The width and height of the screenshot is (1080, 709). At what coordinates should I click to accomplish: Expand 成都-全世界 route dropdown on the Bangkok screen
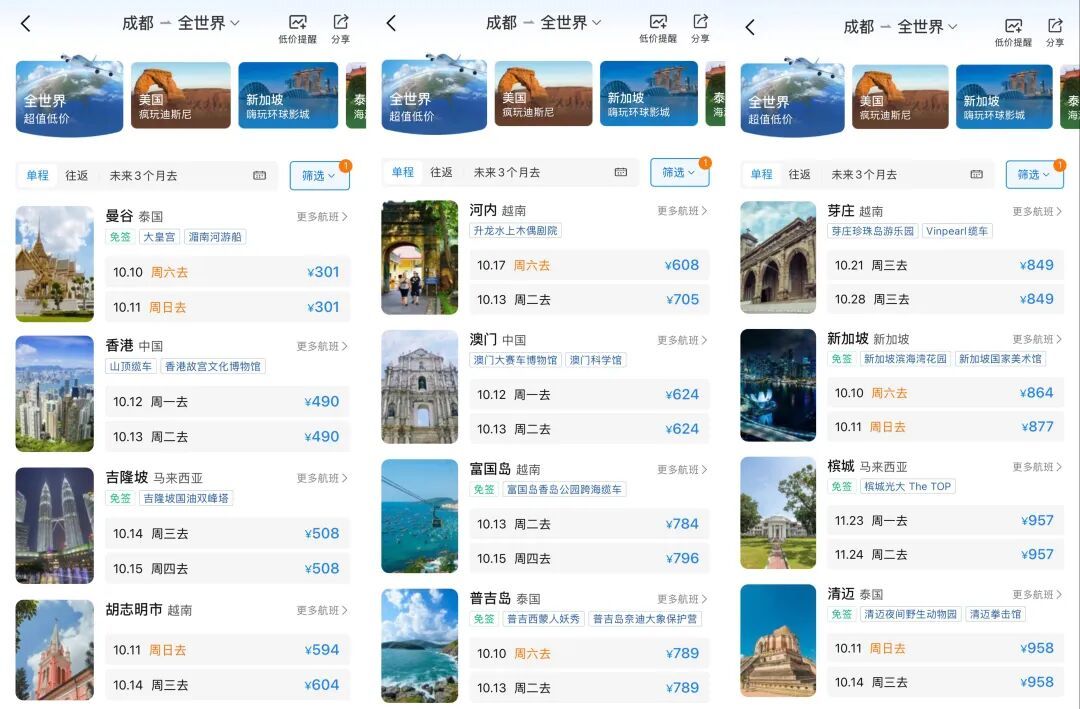point(181,23)
